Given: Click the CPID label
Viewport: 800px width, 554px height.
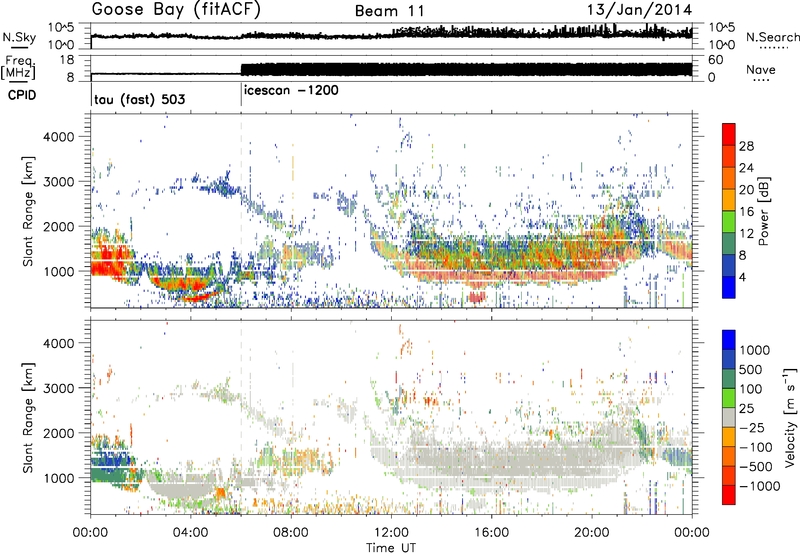Looking at the screenshot, I should coord(22,95).
